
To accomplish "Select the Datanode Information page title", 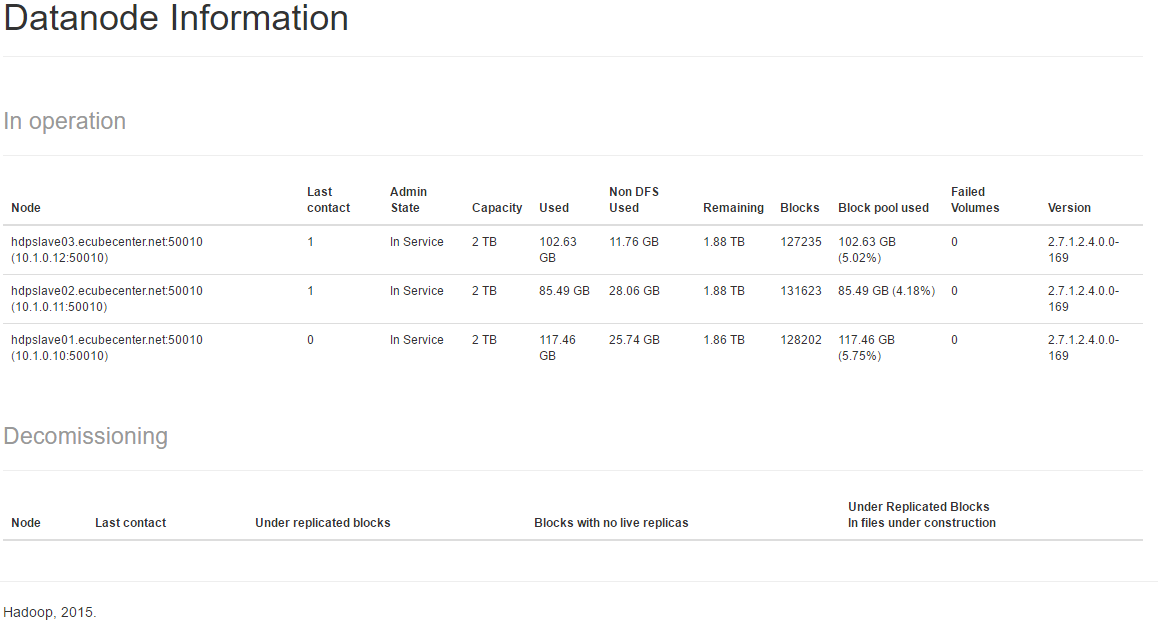I will [177, 18].
